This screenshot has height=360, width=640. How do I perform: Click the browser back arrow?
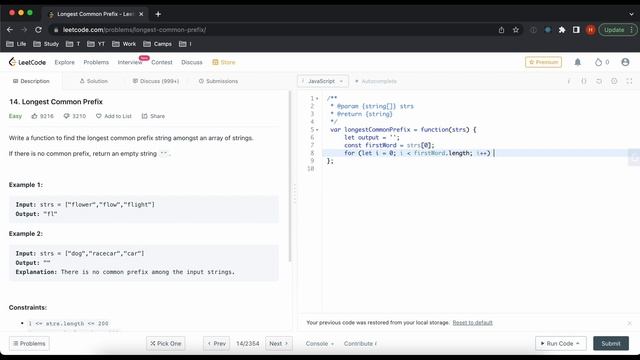[x=10, y=30]
